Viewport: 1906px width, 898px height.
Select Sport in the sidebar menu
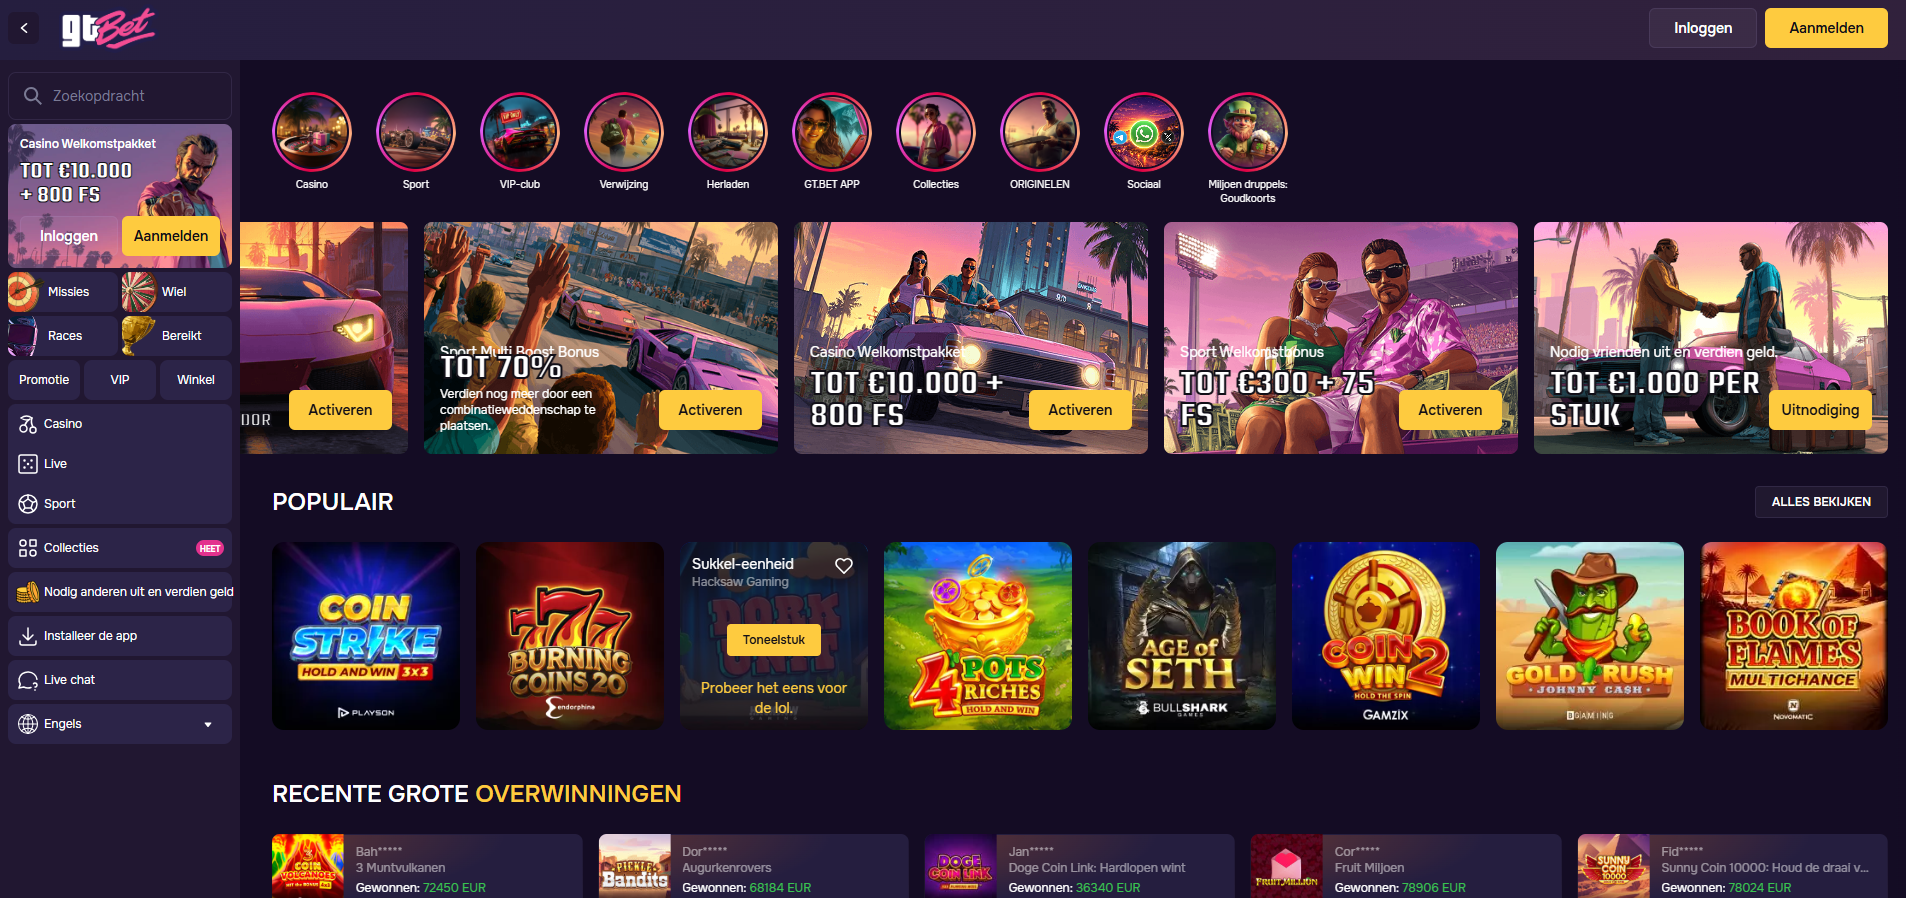tap(120, 504)
